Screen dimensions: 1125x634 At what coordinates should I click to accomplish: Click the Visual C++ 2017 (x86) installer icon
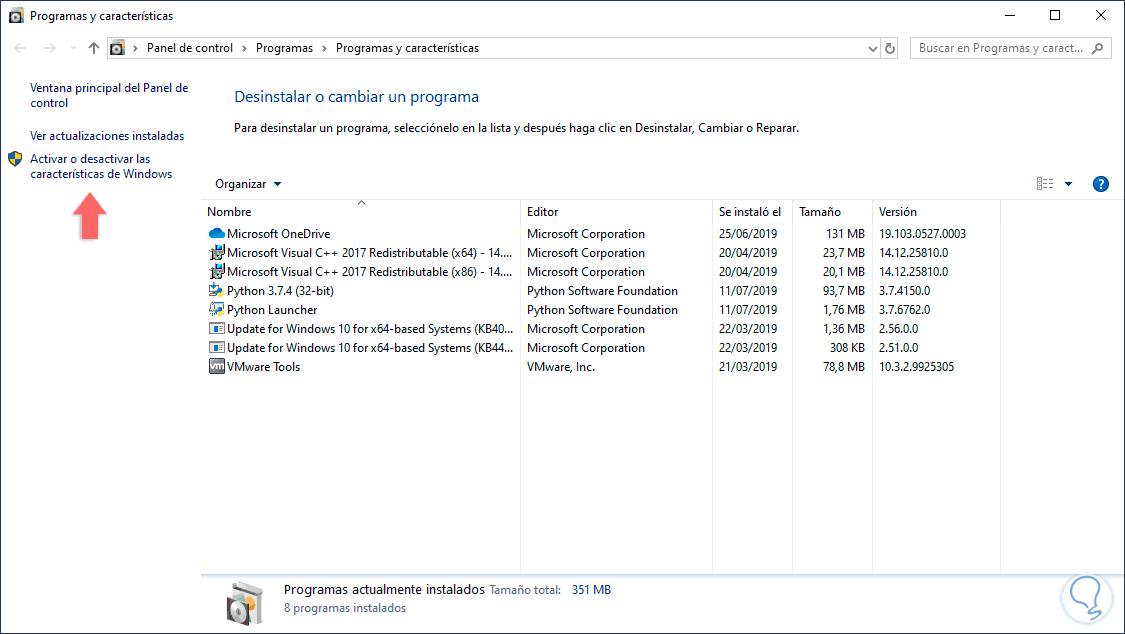tap(217, 272)
